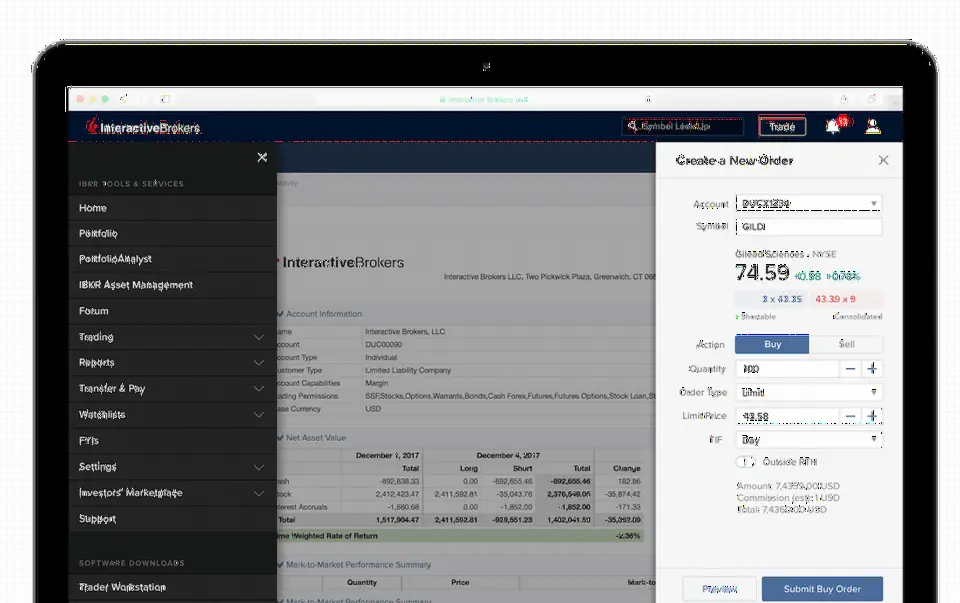This screenshot has width=960, height=603.
Task: Click the Symbol field containing GILD
Action: tap(809, 227)
